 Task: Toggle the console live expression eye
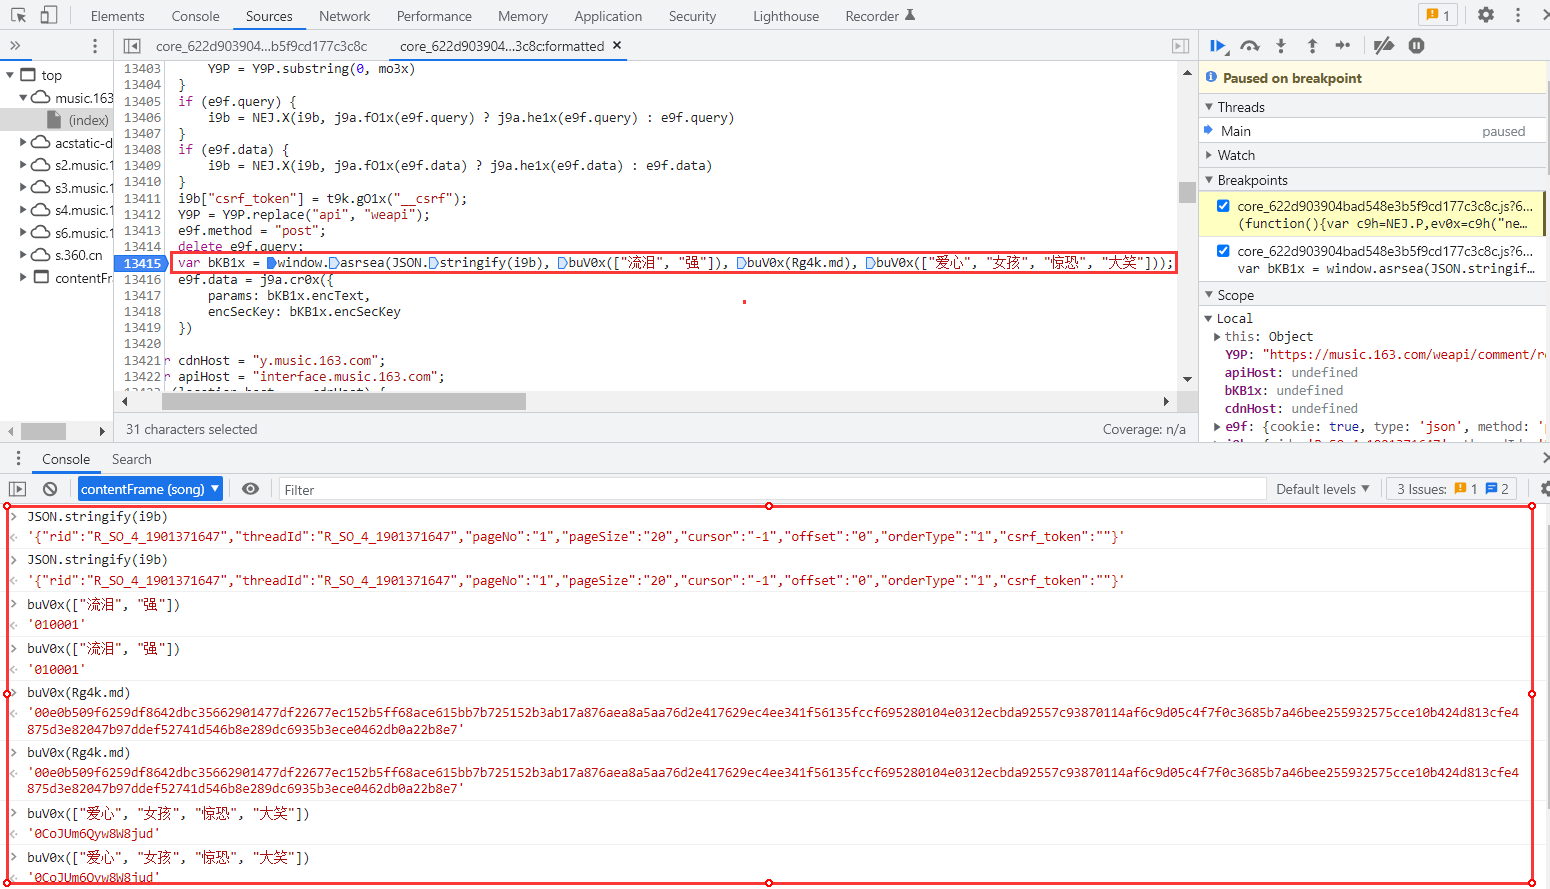250,489
